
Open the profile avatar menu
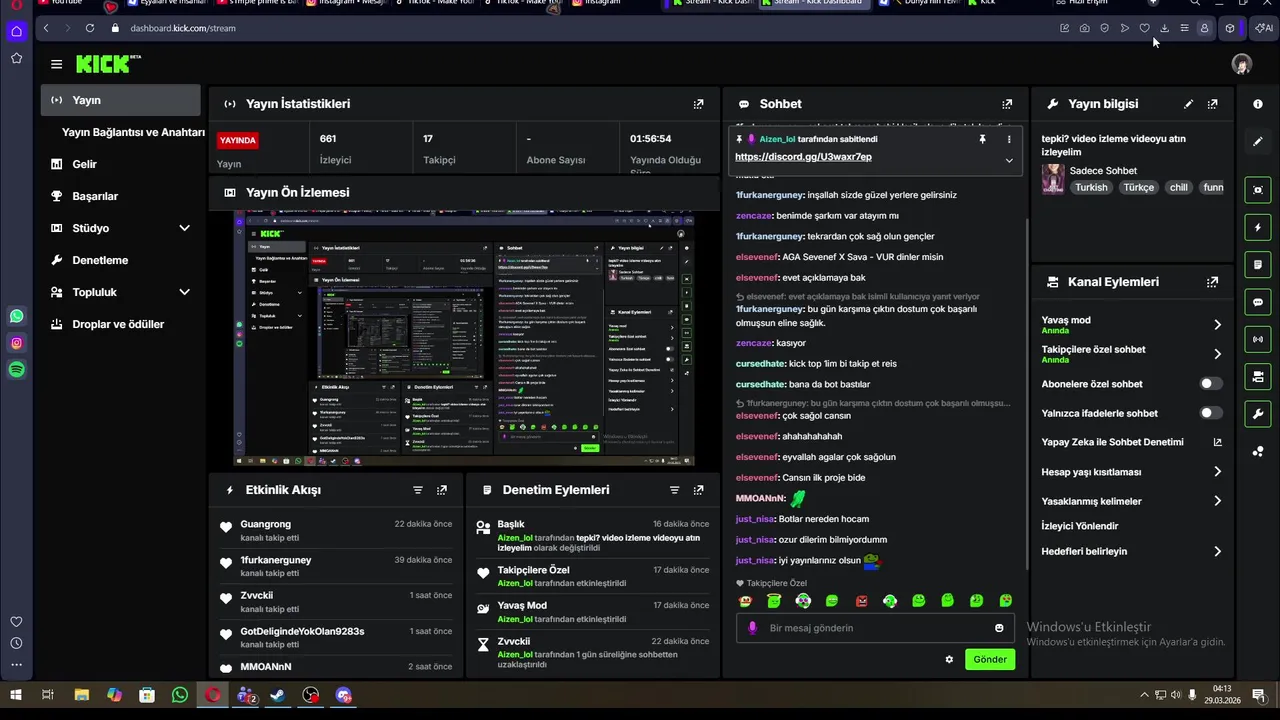[x=1242, y=64]
